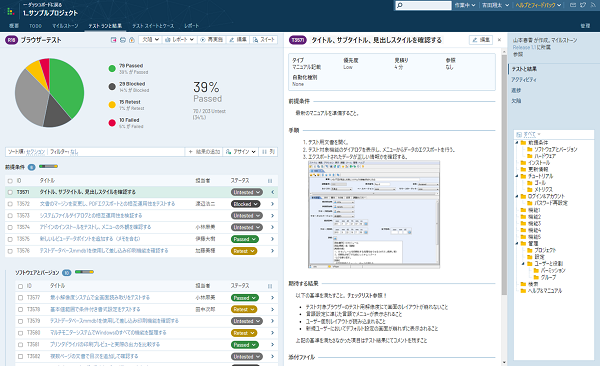Viewport: 600px width, 366px height.
Task: Open the Untested status dropdown for T3571
Action: (247, 192)
